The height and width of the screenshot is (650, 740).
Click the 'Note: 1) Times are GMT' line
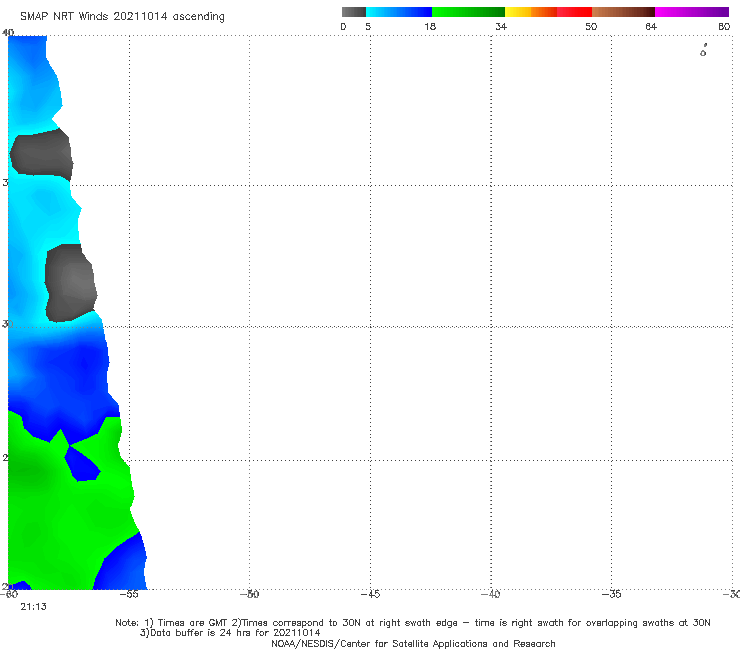(412, 623)
